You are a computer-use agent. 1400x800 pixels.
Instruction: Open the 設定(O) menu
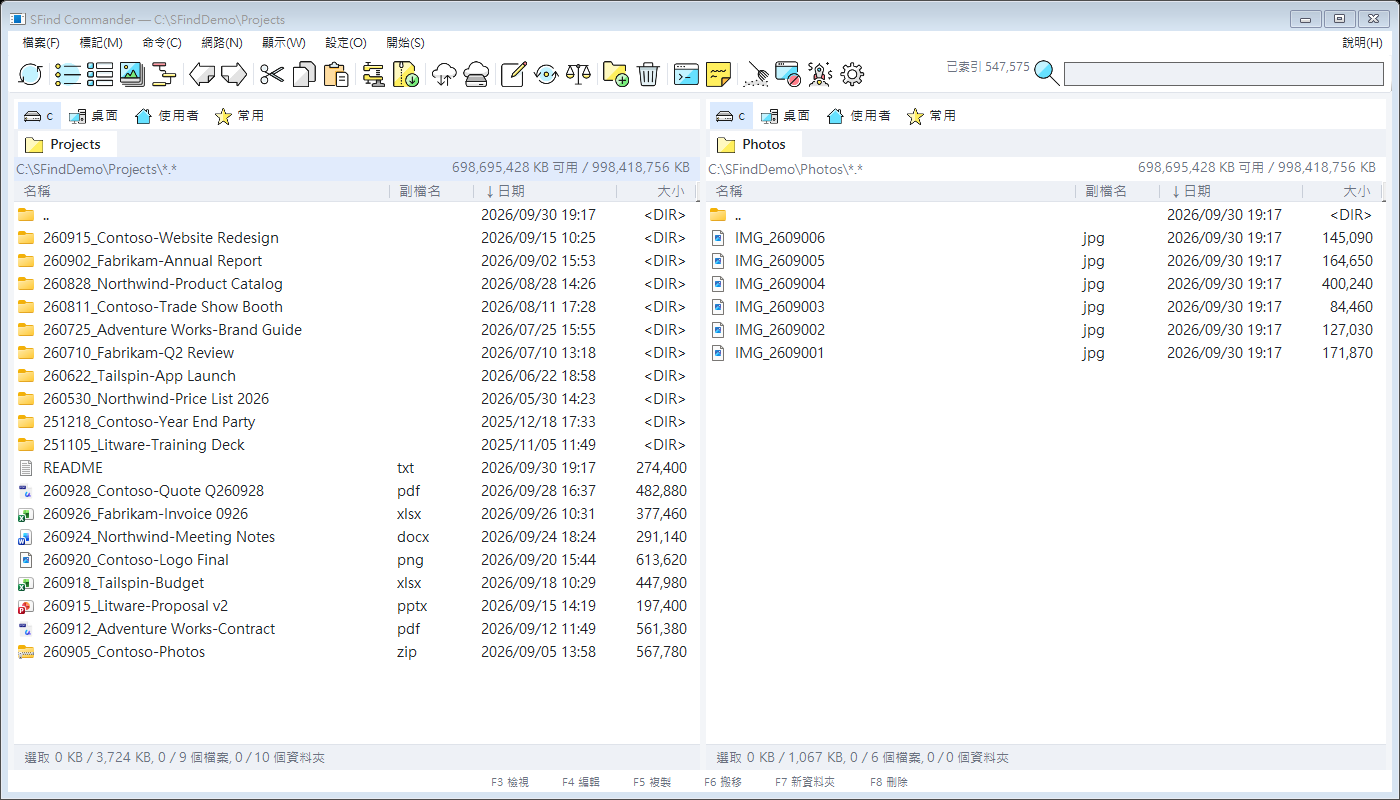(346, 43)
